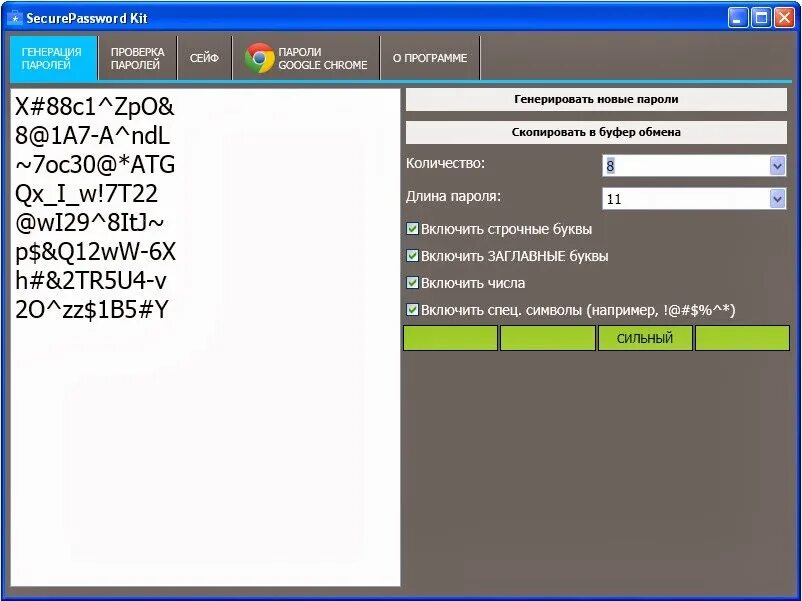Click Генерировать новые пароли button
Image resolution: width=802 pixels, height=601 pixels.
point(596,99)
